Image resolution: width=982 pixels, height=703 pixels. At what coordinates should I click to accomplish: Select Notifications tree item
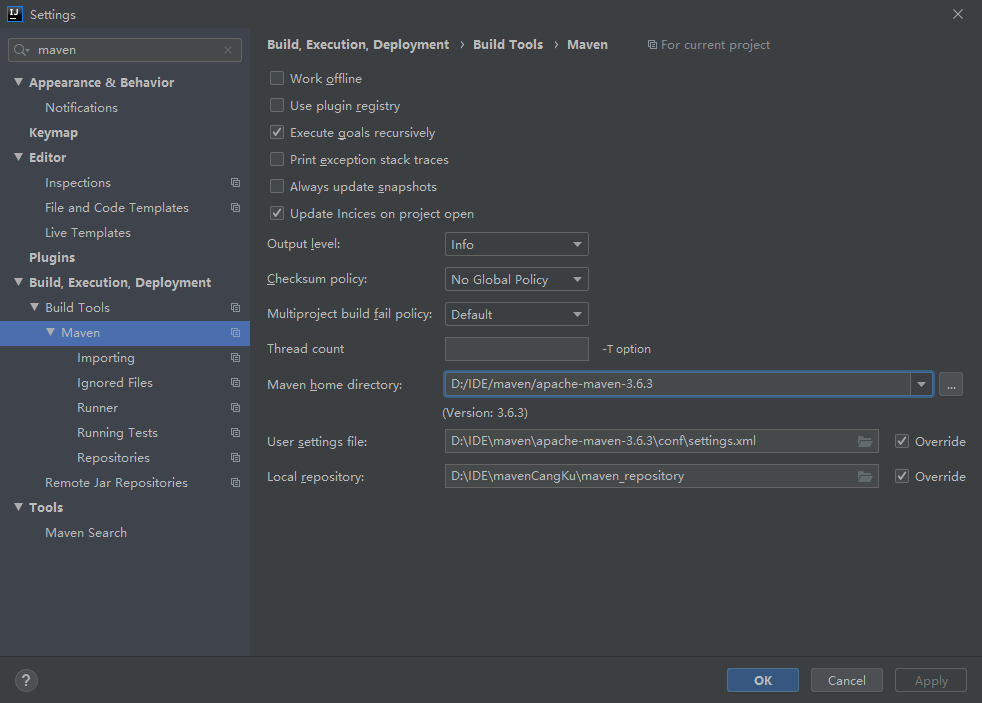(81, 108)
